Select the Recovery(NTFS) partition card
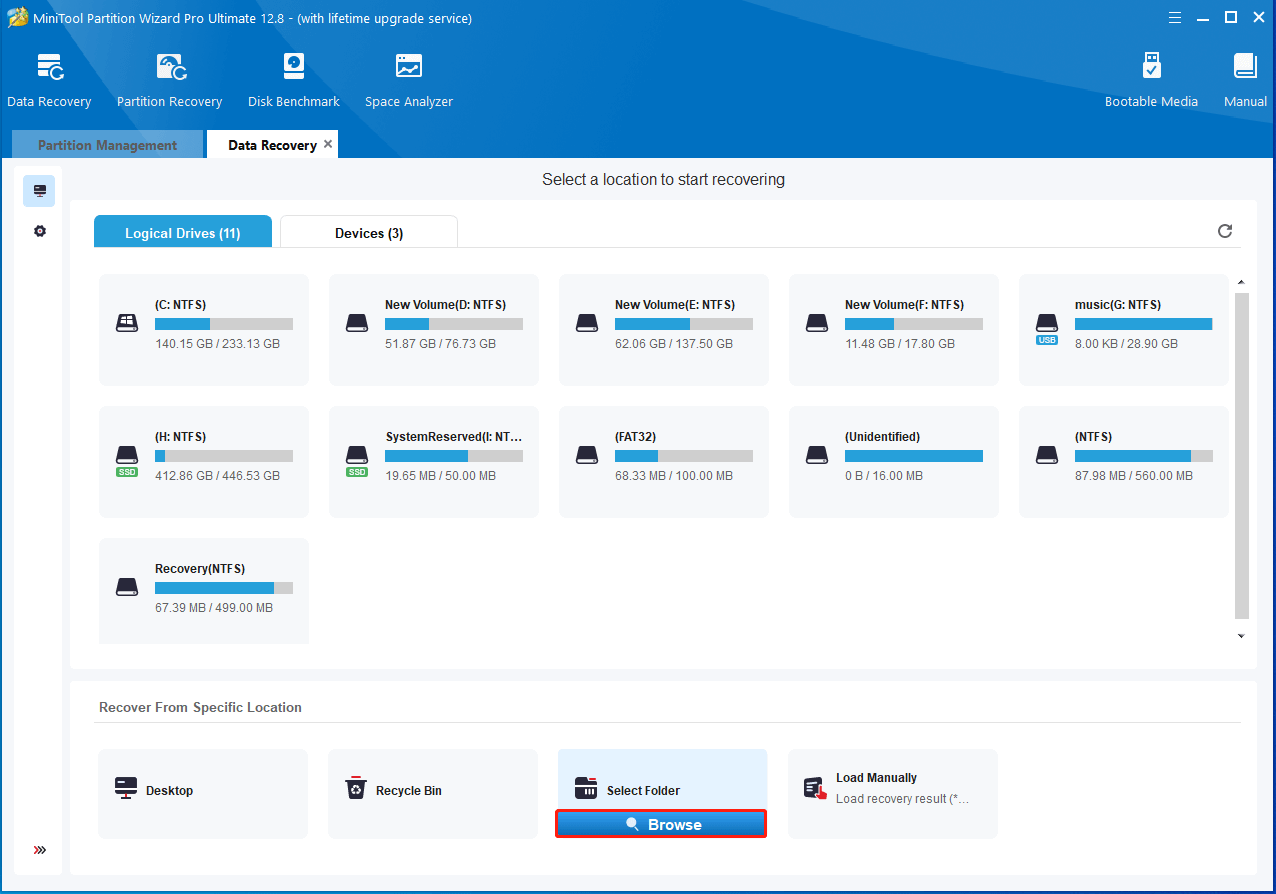Image resolution: width=1276 pixels, height=894 pixels. click(204, 591)
